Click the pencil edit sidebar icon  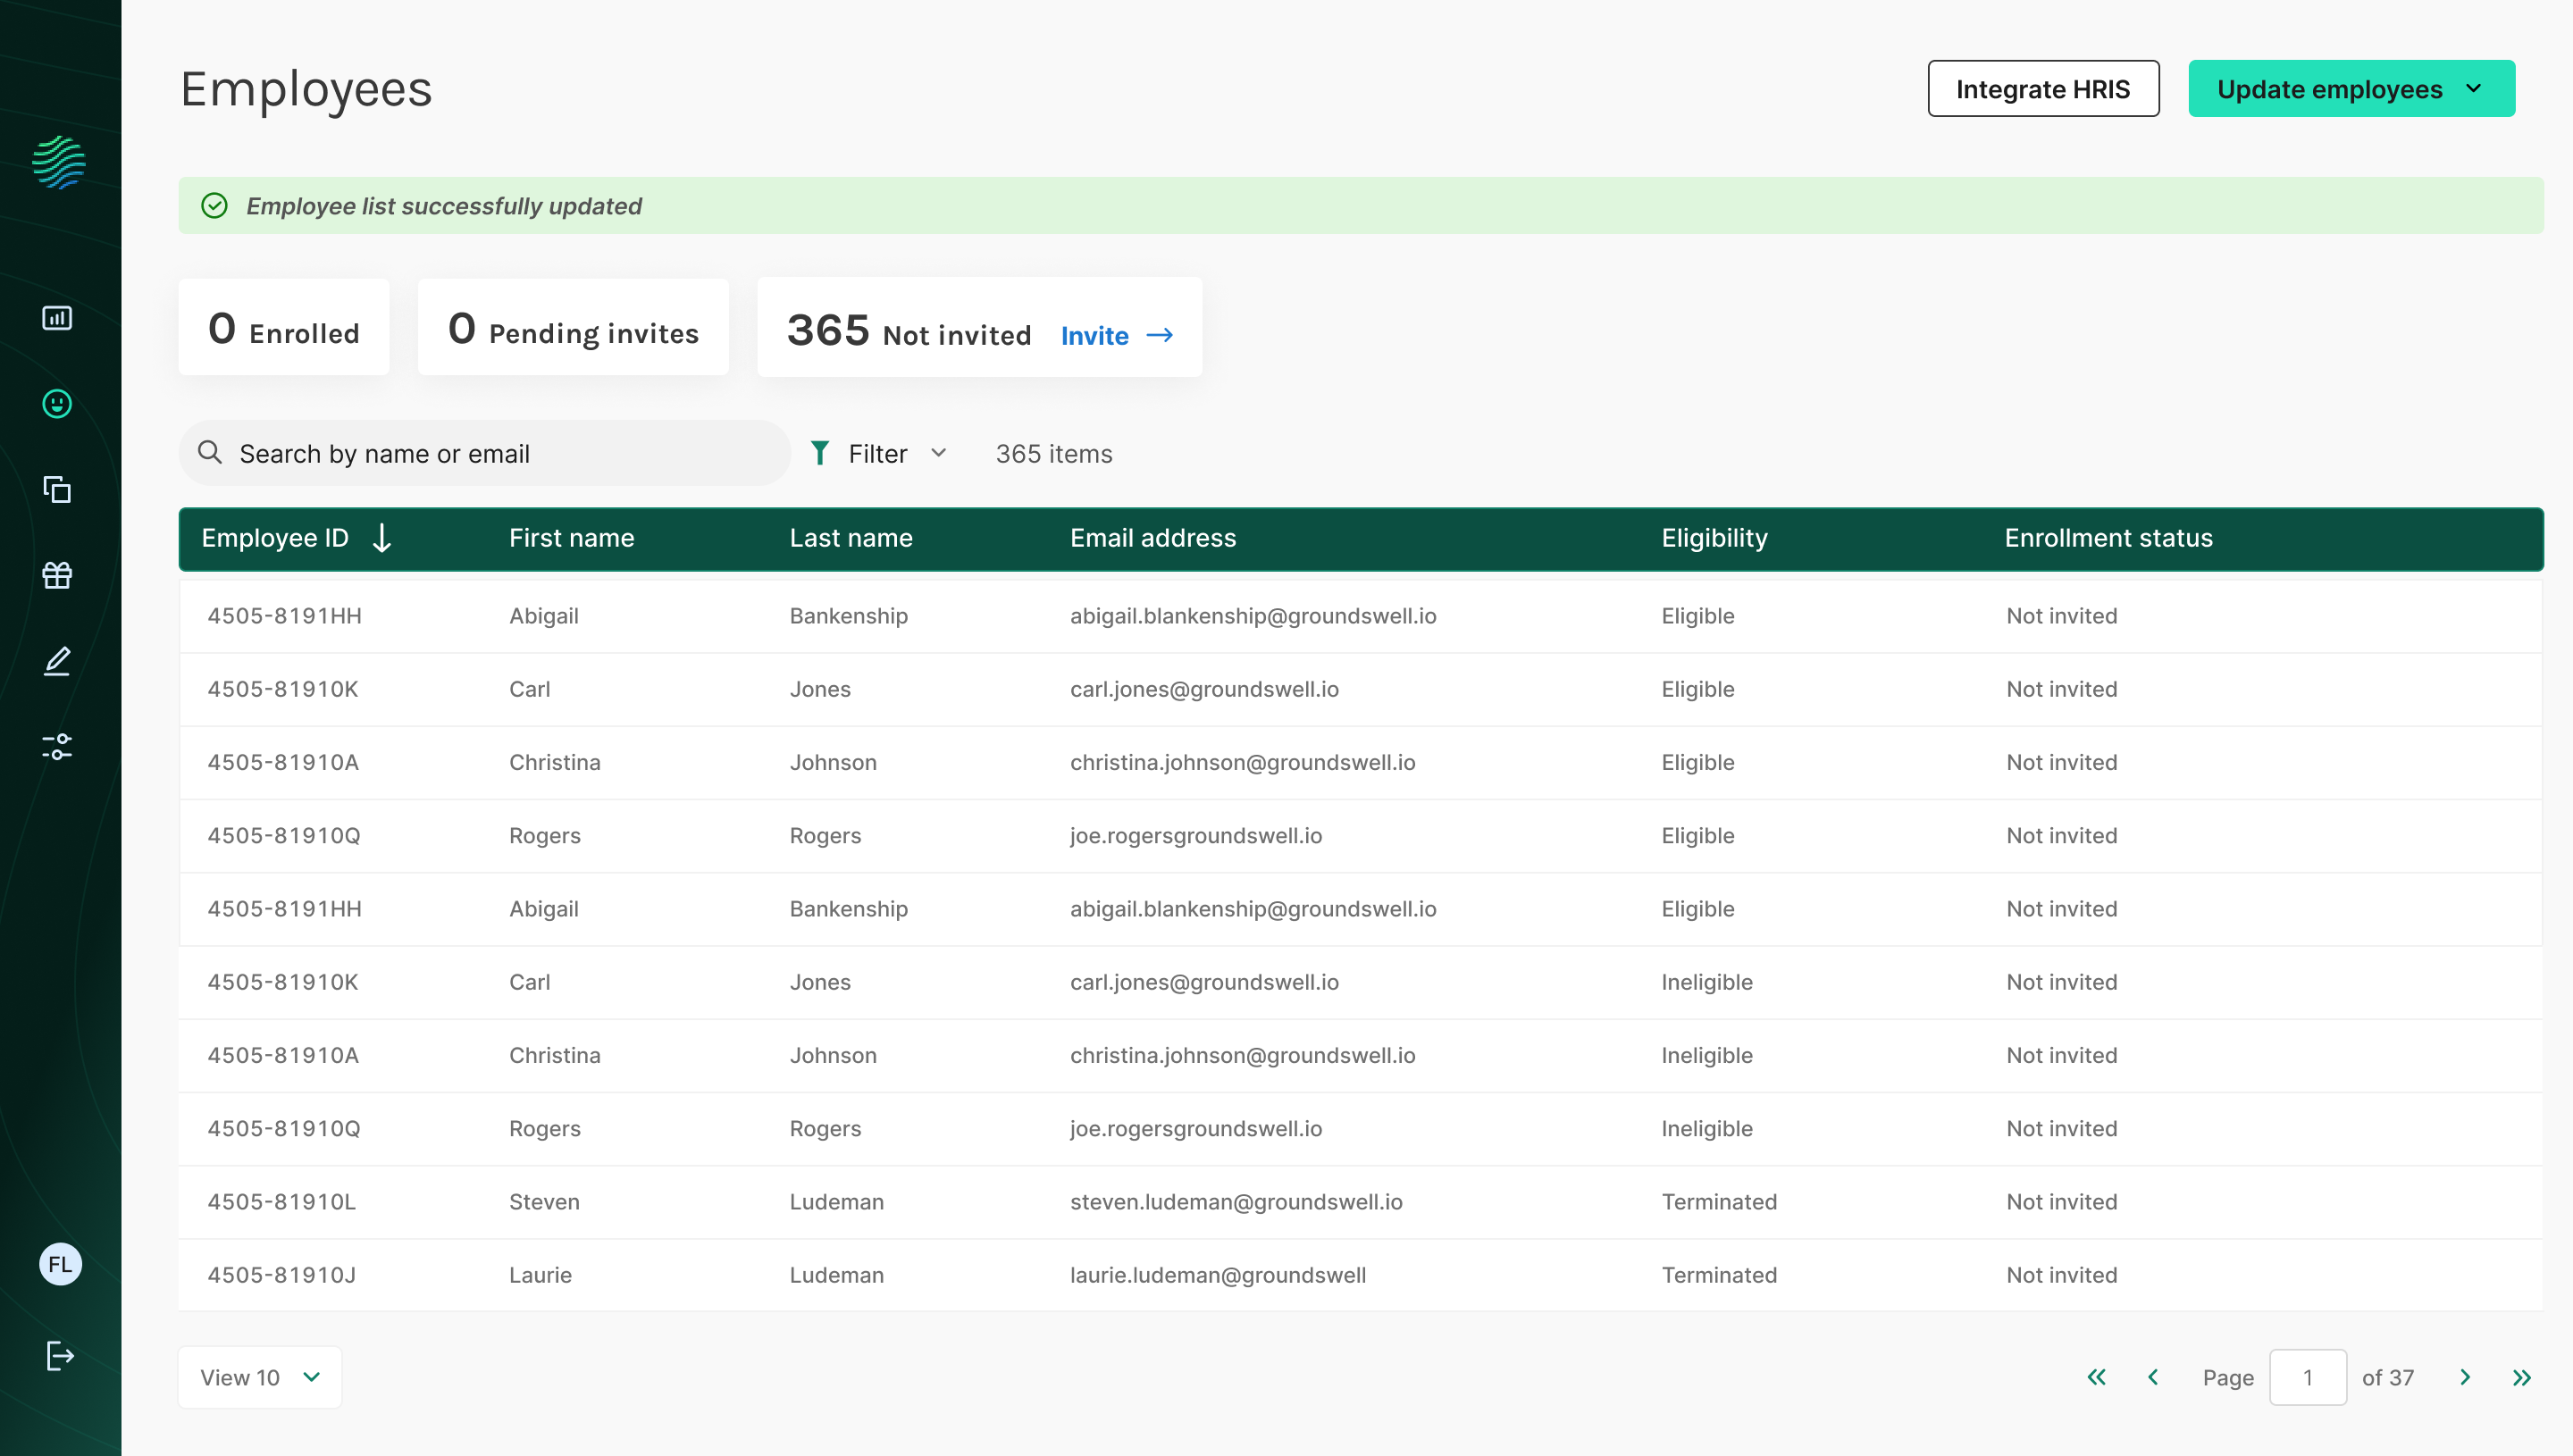point(57,661)
